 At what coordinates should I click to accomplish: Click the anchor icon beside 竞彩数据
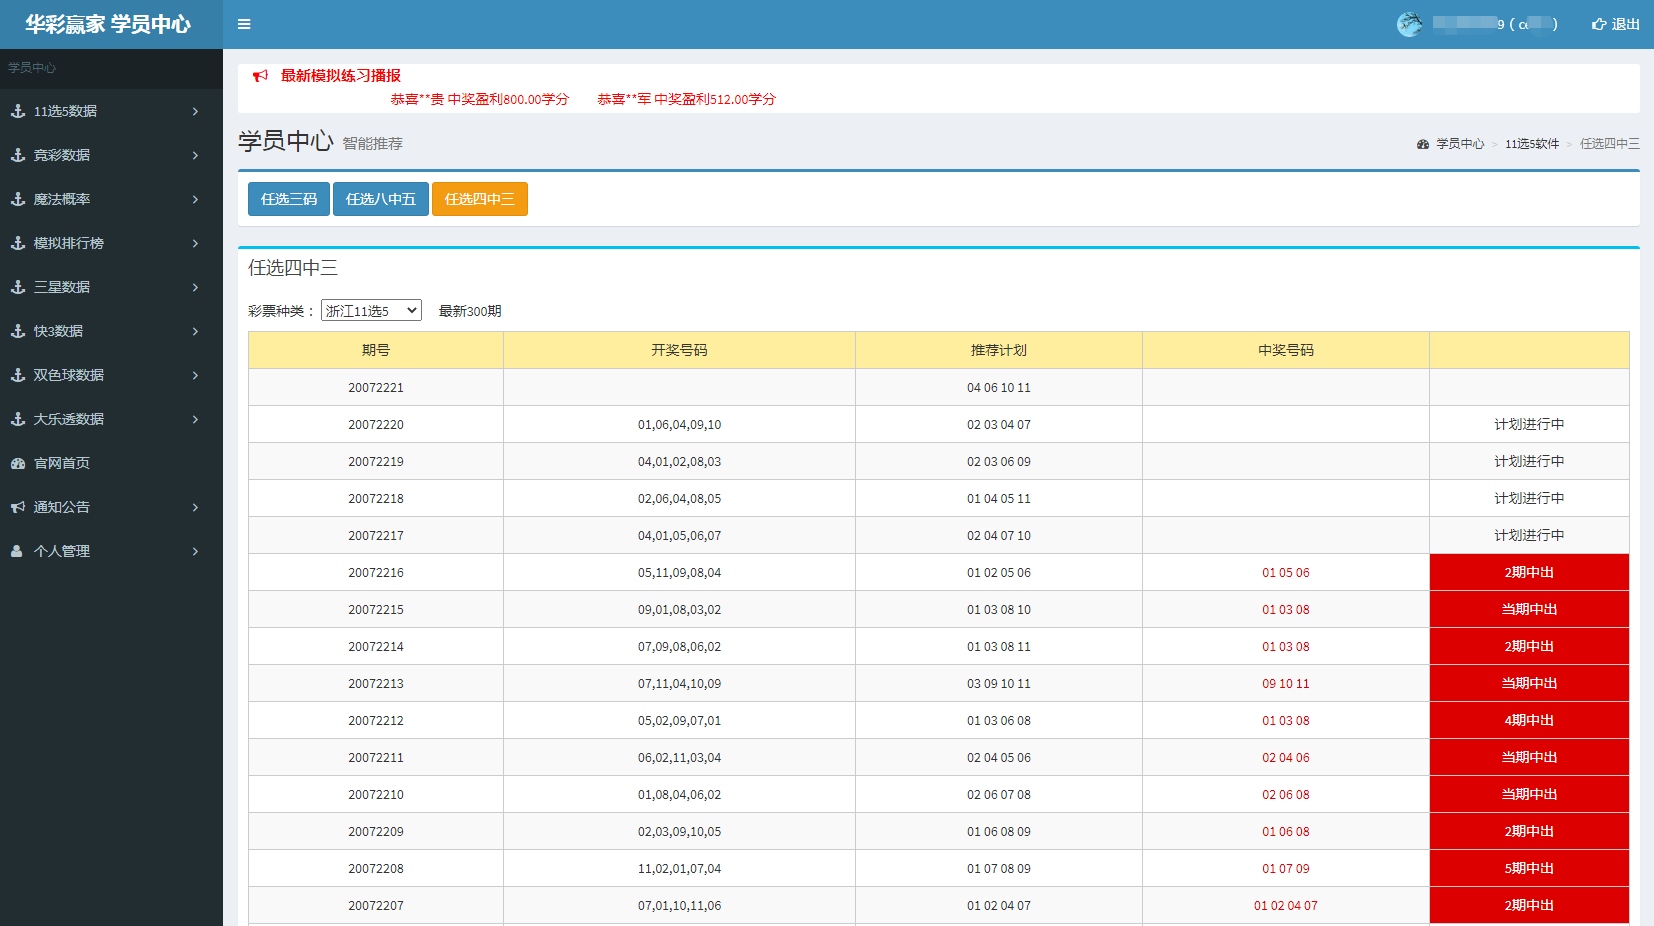pos(18,155)
